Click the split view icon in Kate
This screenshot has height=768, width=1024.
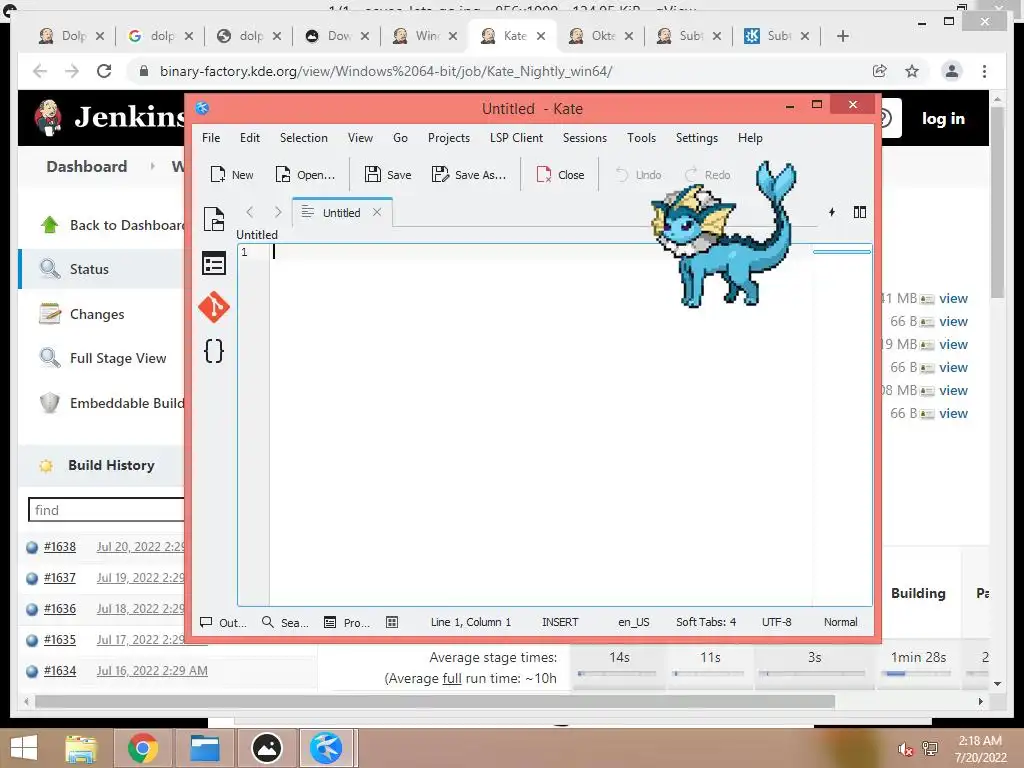[x=859, y=212]
